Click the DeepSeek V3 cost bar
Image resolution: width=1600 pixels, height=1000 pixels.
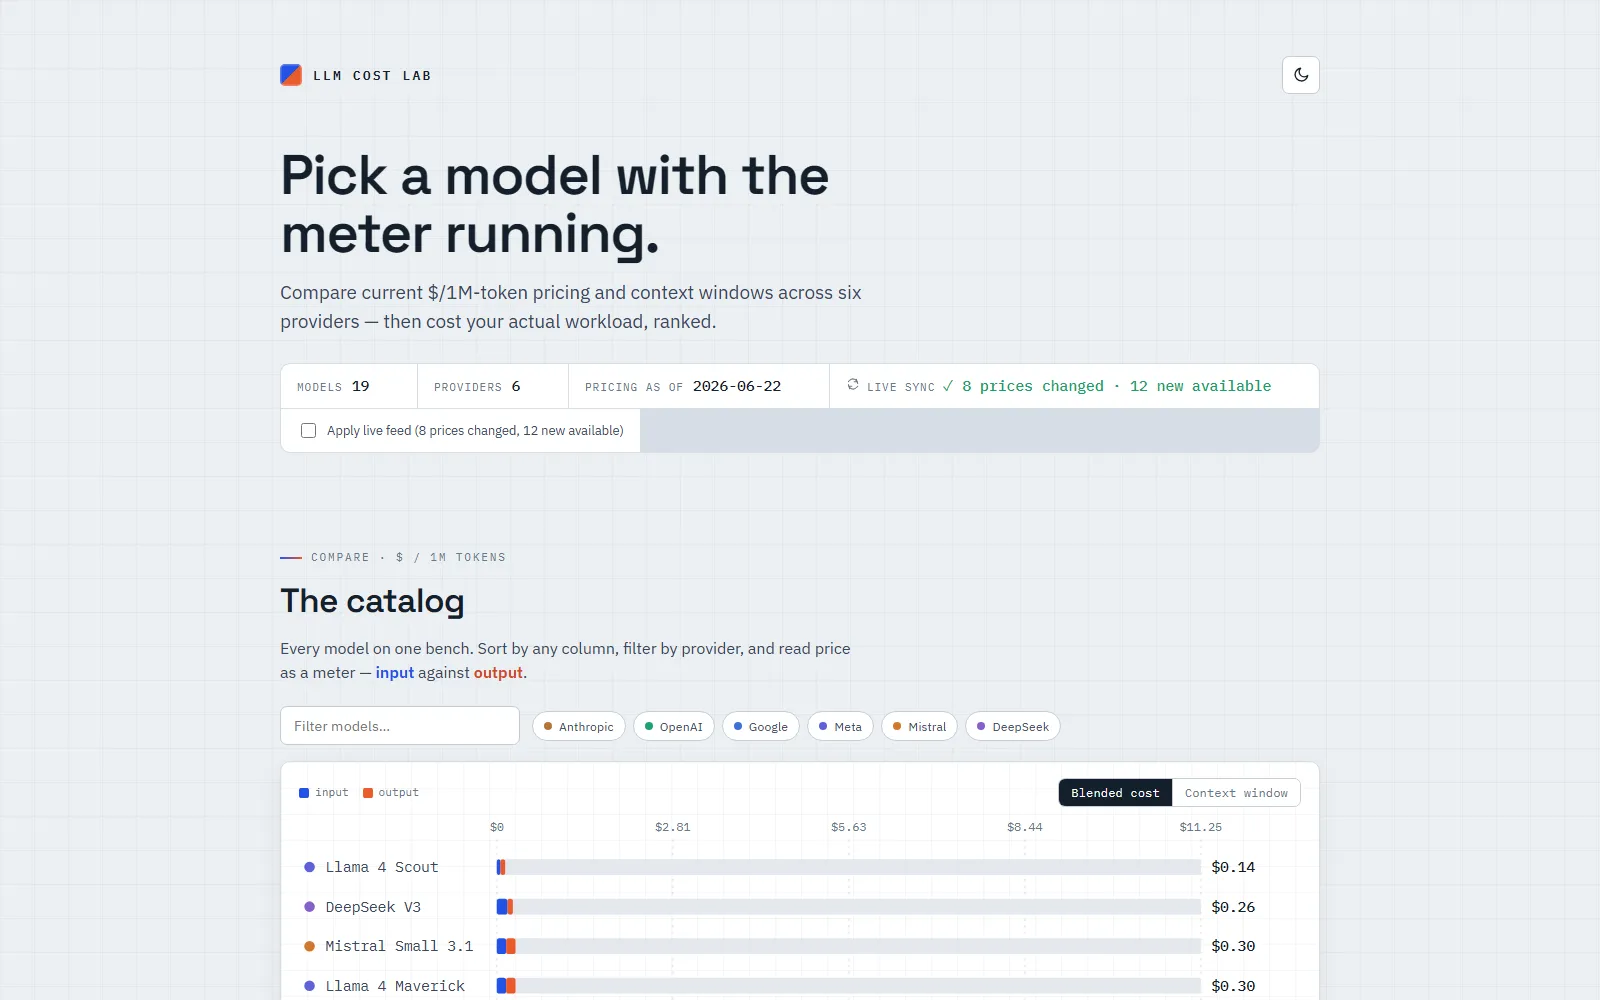pos(848,907)
